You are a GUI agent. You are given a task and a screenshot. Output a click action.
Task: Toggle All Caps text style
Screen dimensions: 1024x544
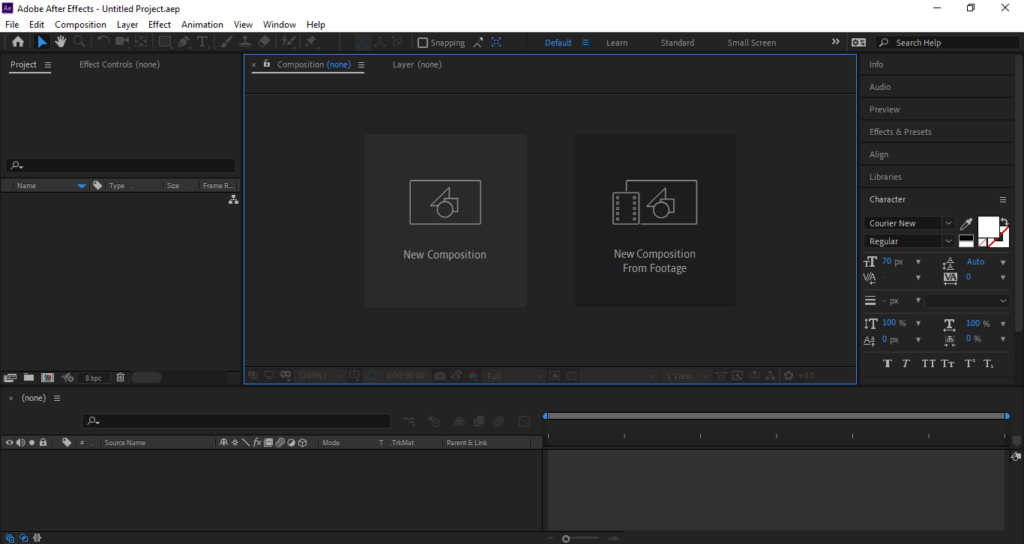coord(928,364)
